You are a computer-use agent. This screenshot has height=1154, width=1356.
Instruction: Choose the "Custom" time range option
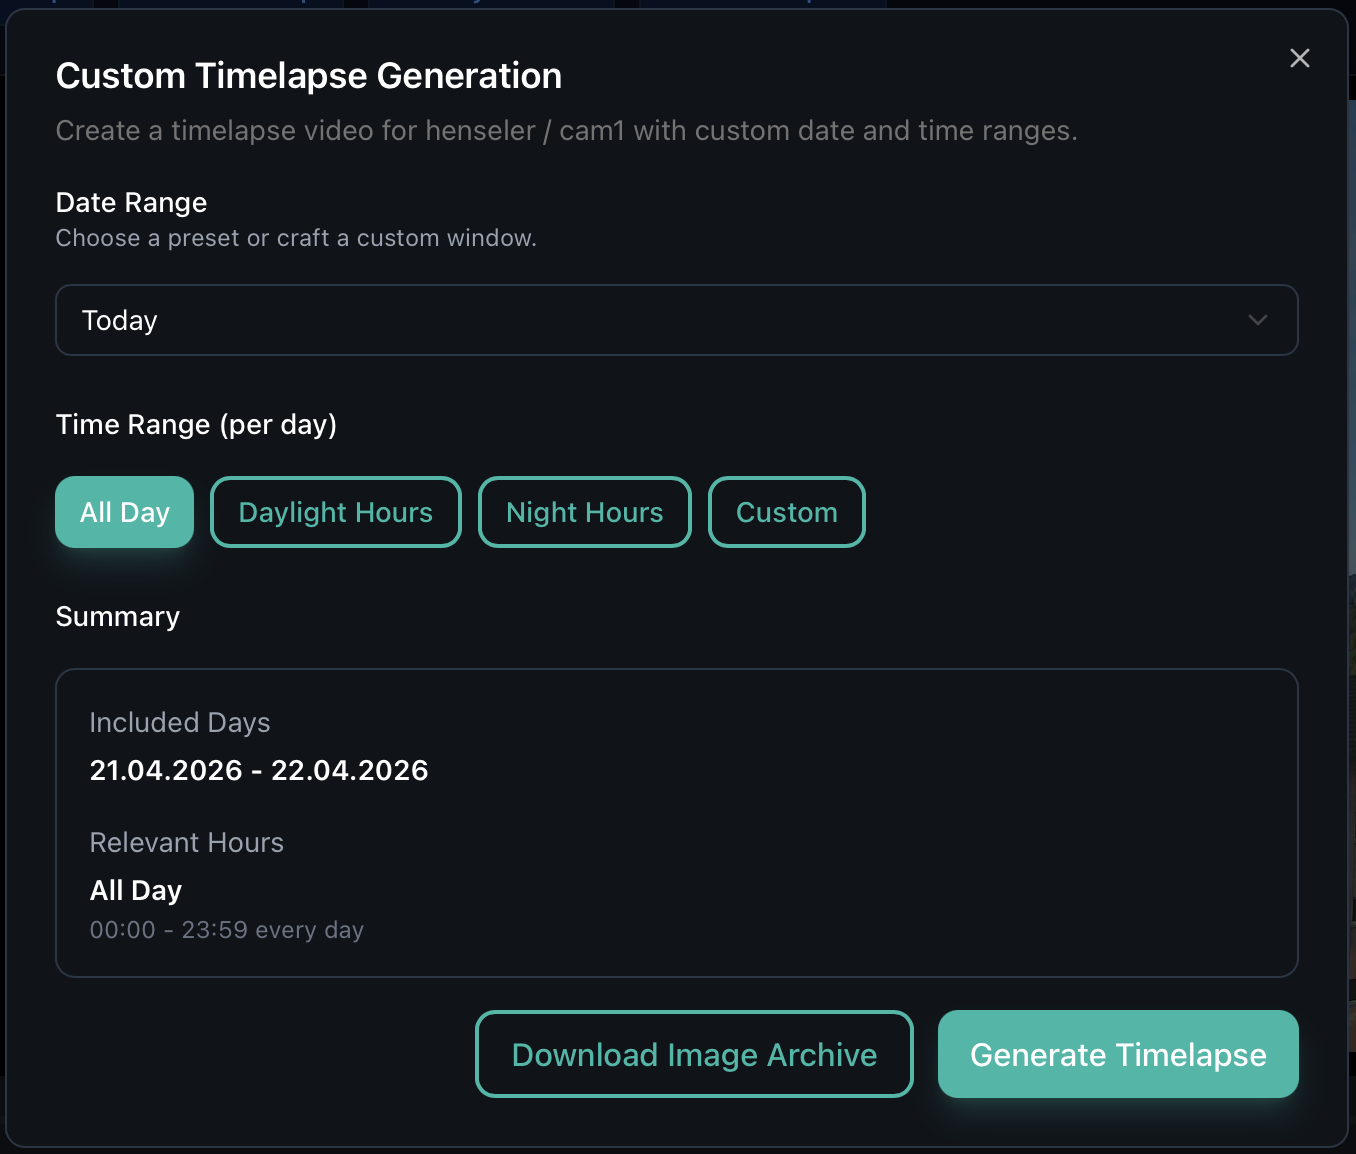[786, 512]
